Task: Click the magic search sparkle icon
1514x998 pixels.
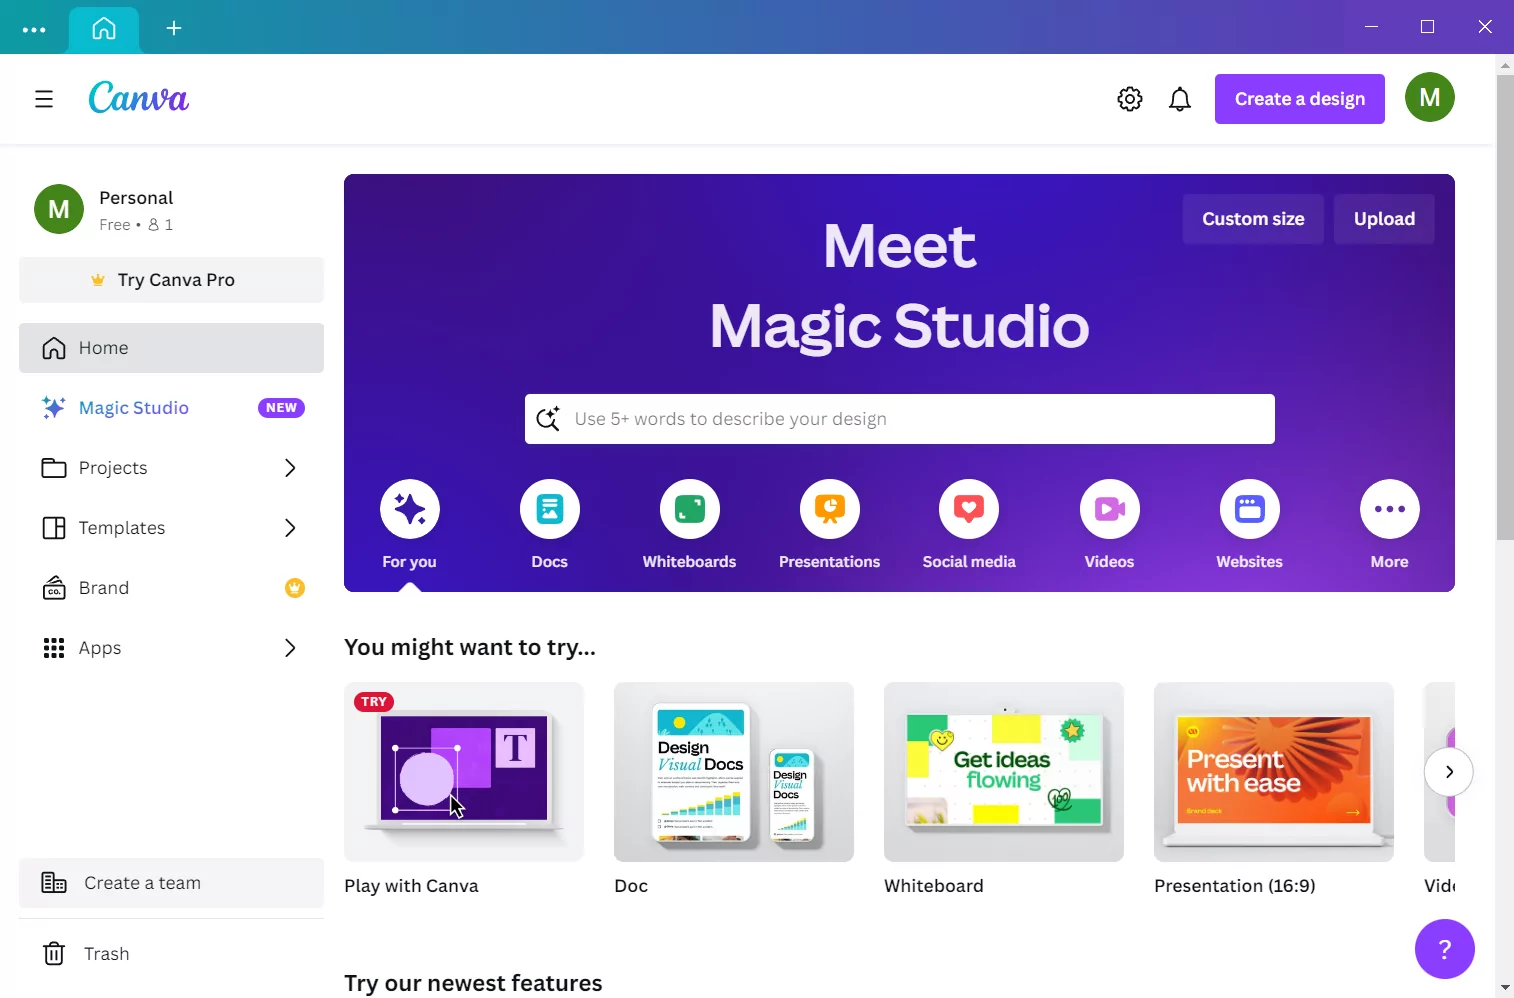Action: click(548, 419)
